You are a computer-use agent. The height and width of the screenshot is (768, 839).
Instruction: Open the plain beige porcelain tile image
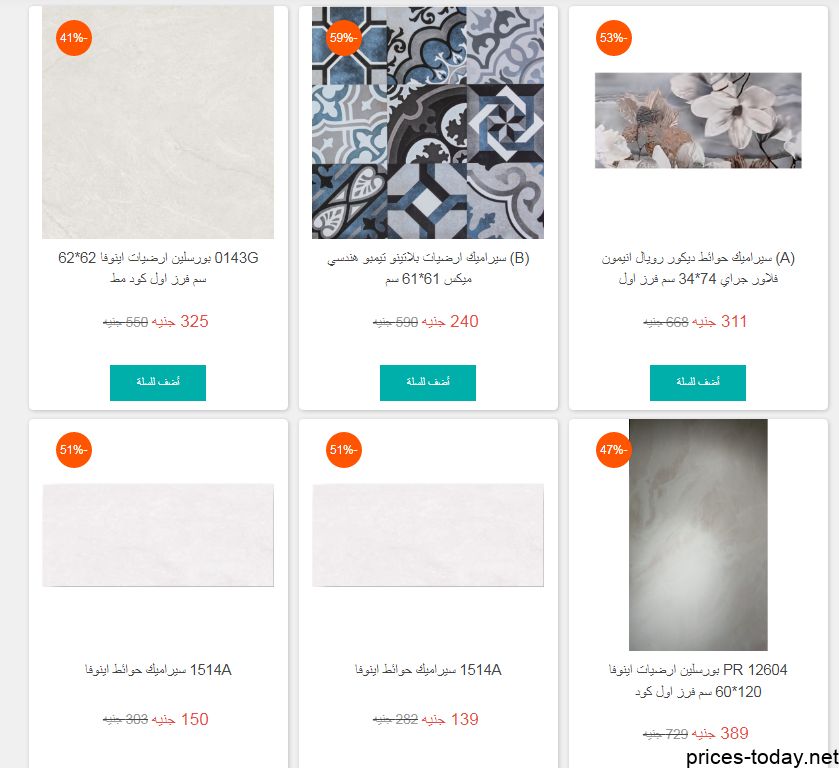point(158,123)
